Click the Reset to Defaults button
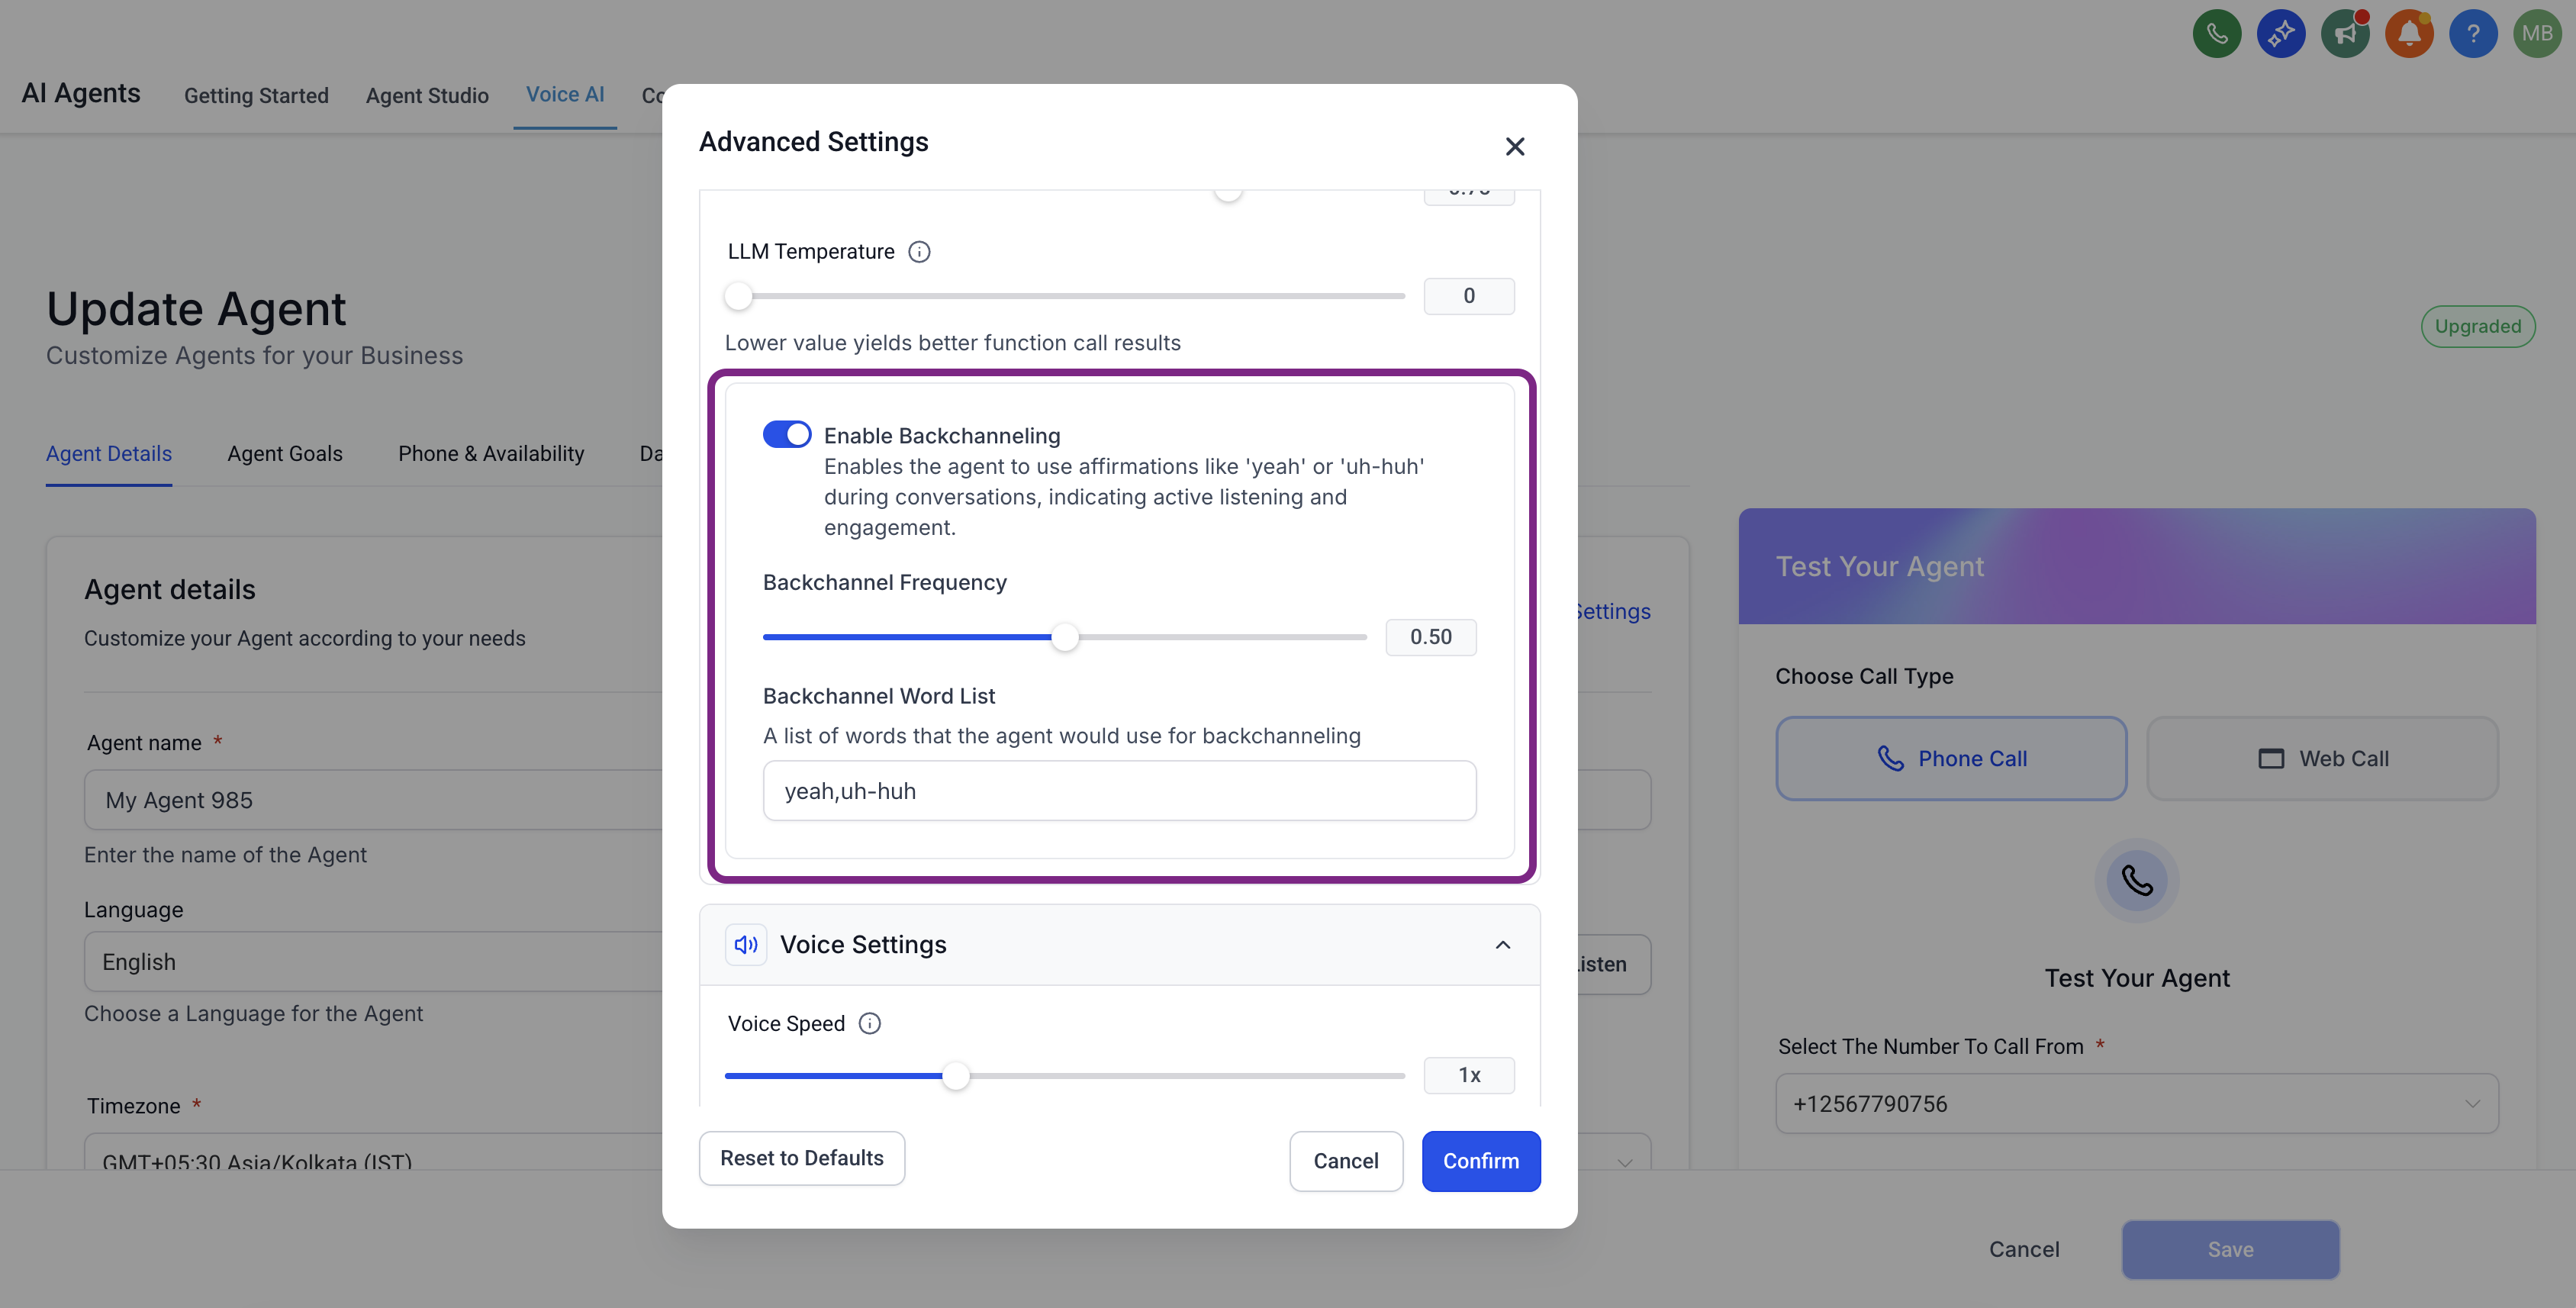2576x1308 pixels. click(802, 1158)
